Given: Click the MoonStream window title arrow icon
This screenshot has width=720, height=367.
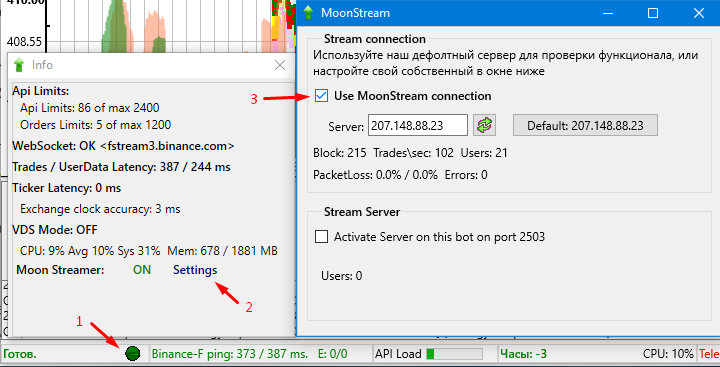Looking at the screenshot, I should click(309, 12).
